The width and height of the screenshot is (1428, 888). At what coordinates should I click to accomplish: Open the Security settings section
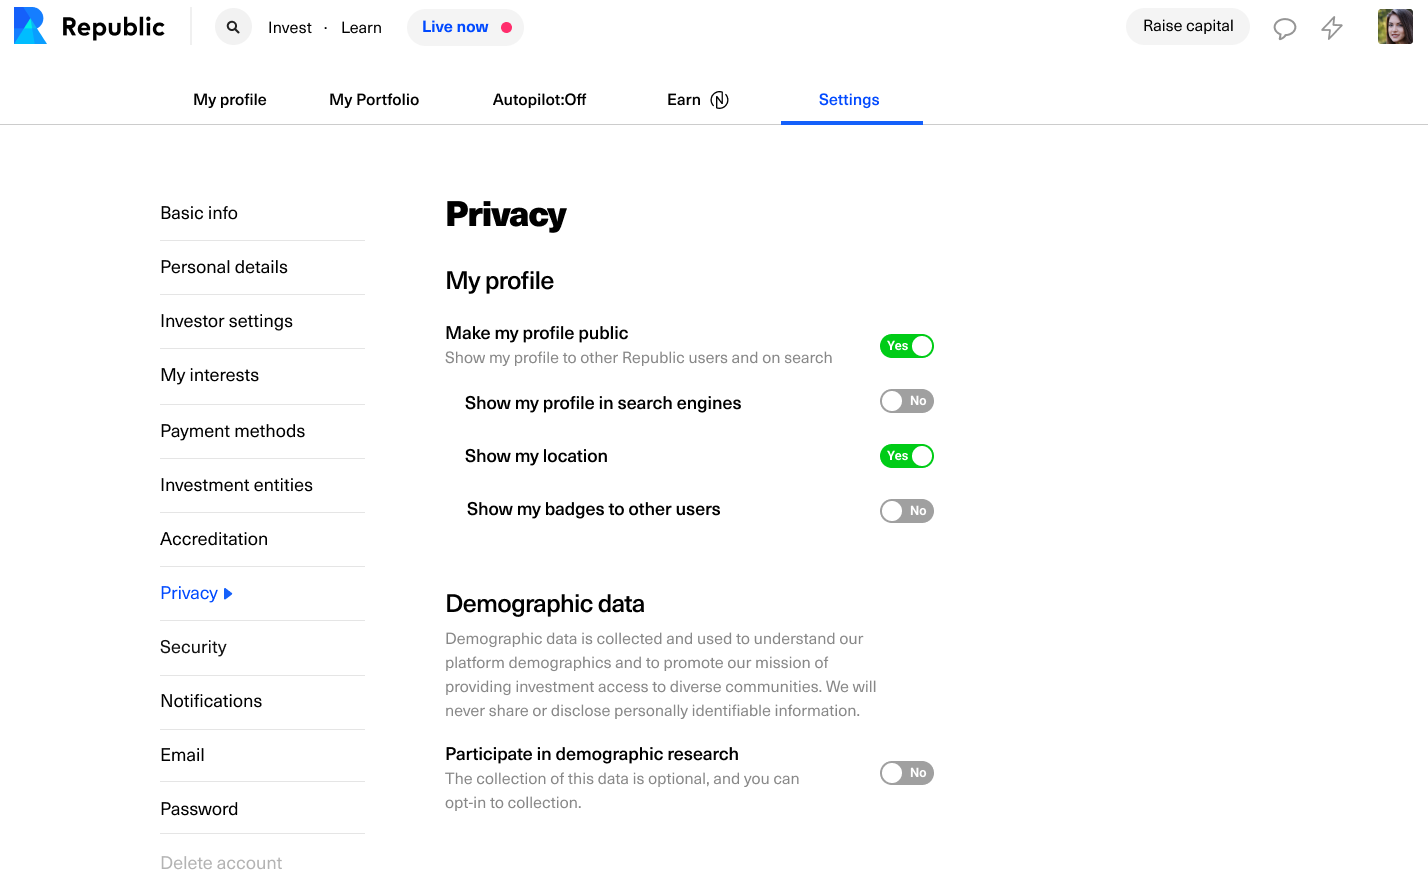193,647
